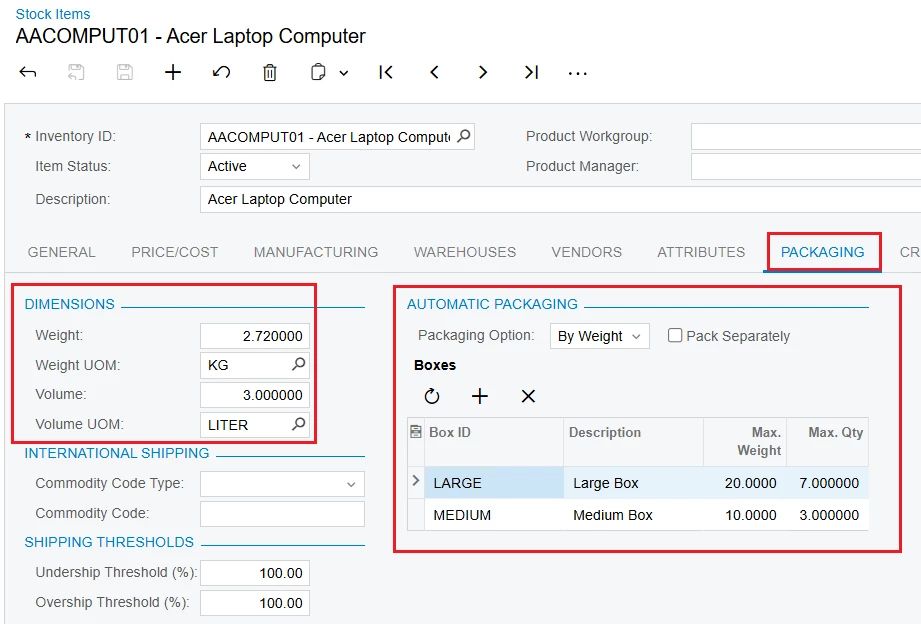Screen dimensions: 921x624
Task: Click the Stock Items breadcrumb link
Action: (53, 14)
